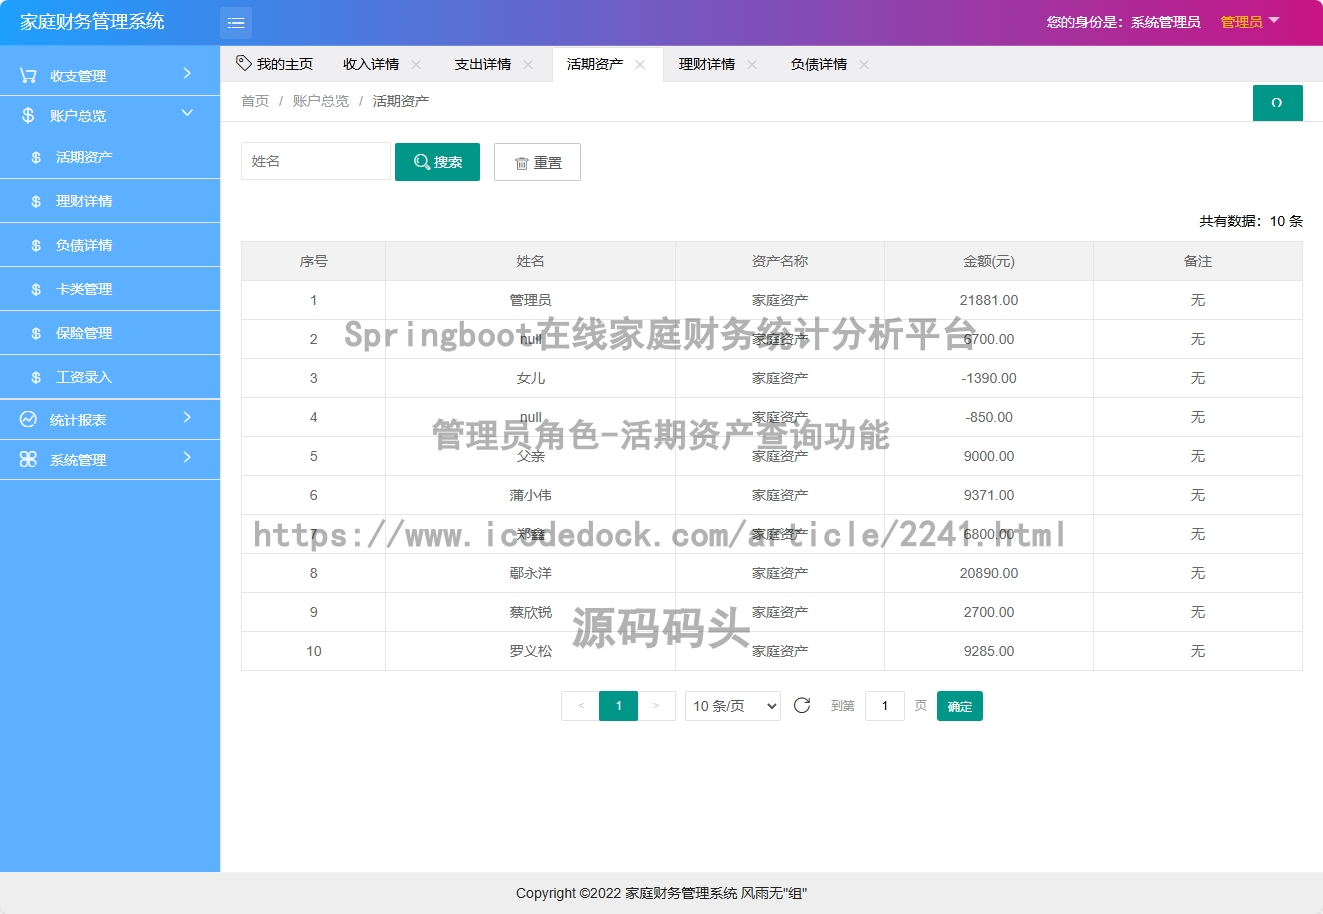
Task: Open 负债详情 in the sidebar menu
Action: (110, 245)
